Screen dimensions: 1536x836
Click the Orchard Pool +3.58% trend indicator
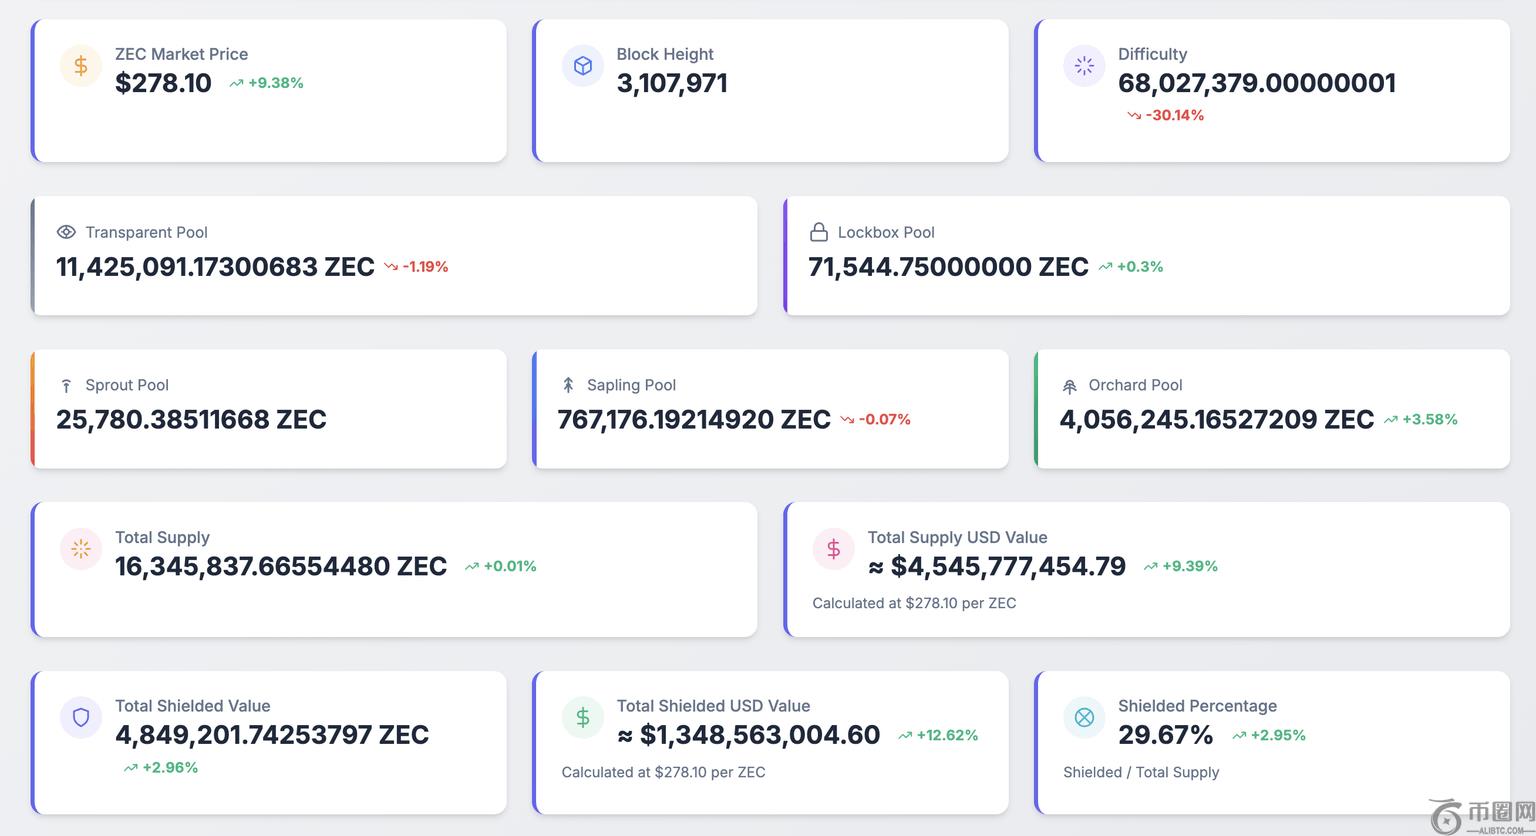tap(1420, 419)
